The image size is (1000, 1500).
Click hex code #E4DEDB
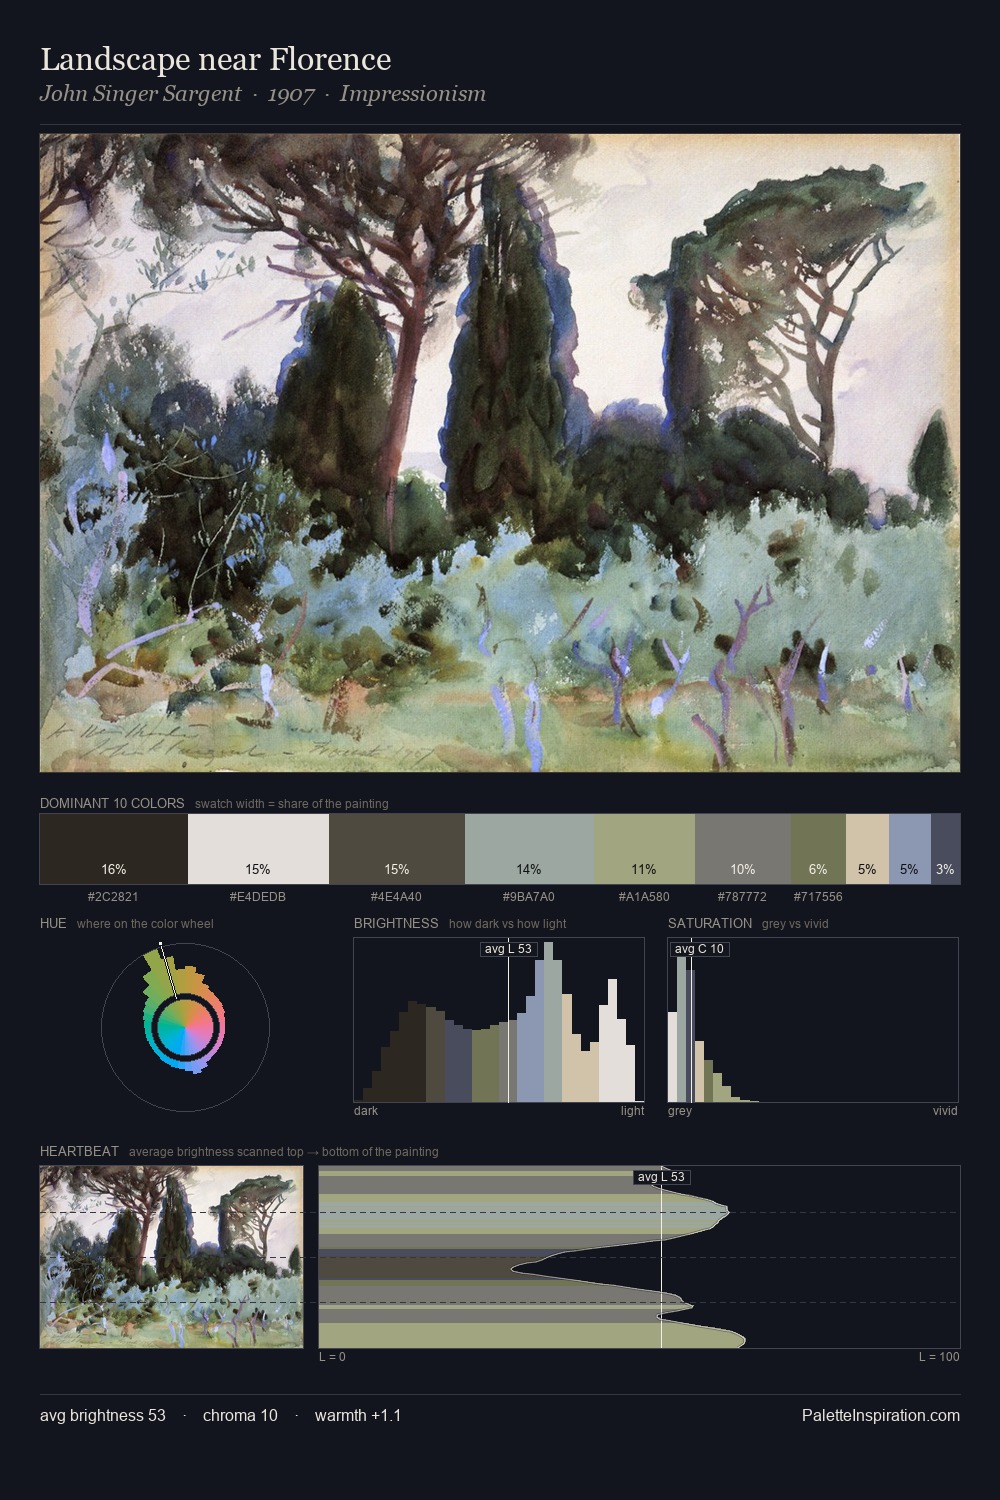(258, 897)
